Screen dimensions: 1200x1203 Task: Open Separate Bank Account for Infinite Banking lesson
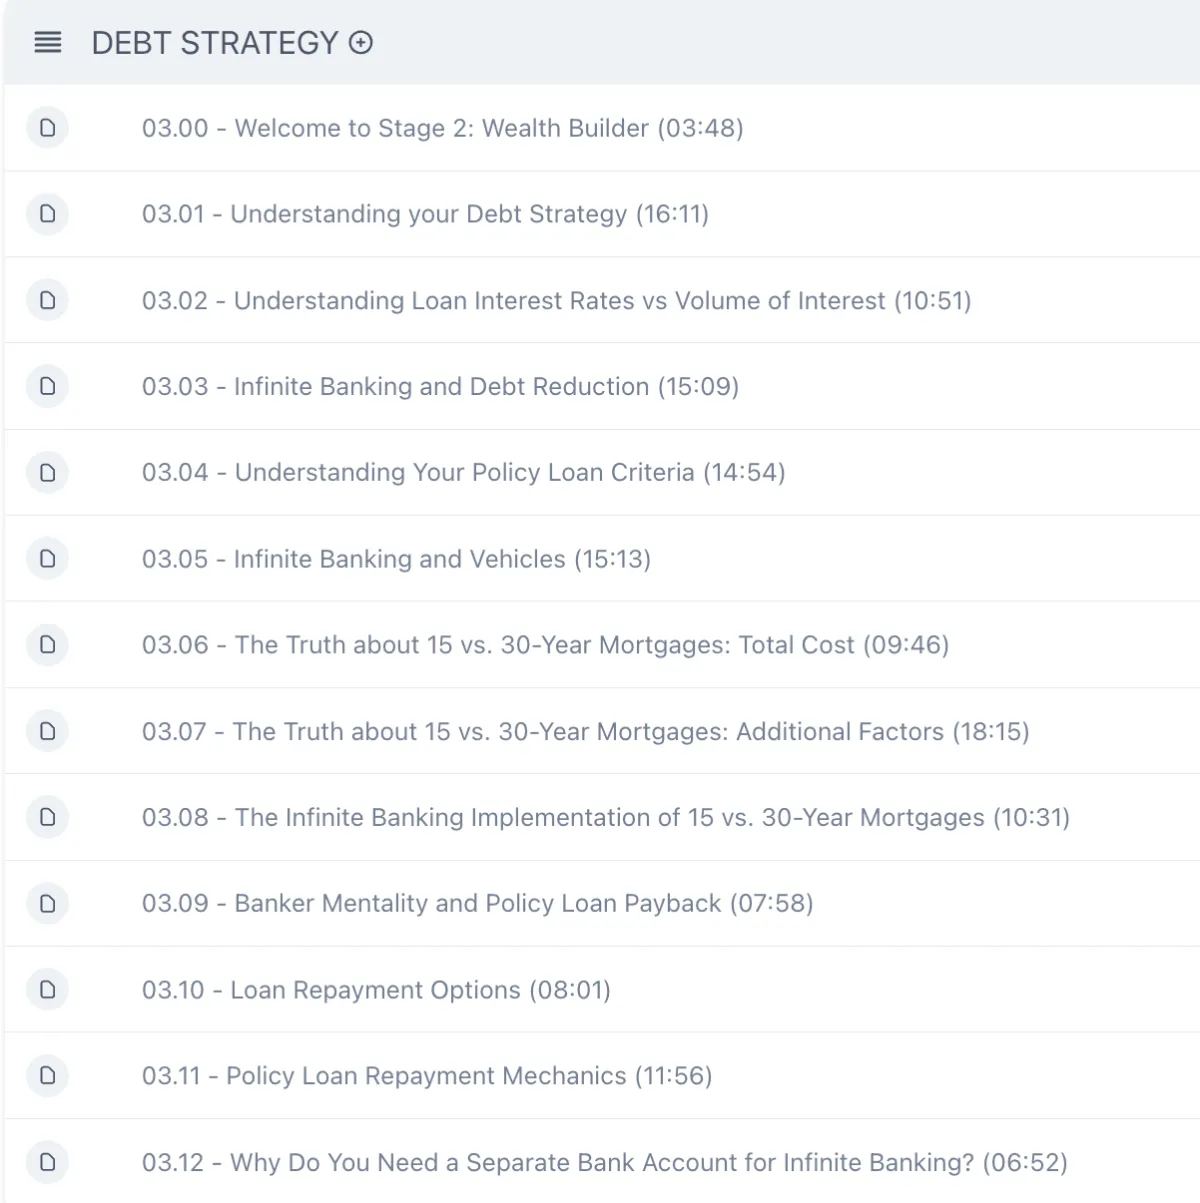pos(604,1162)
